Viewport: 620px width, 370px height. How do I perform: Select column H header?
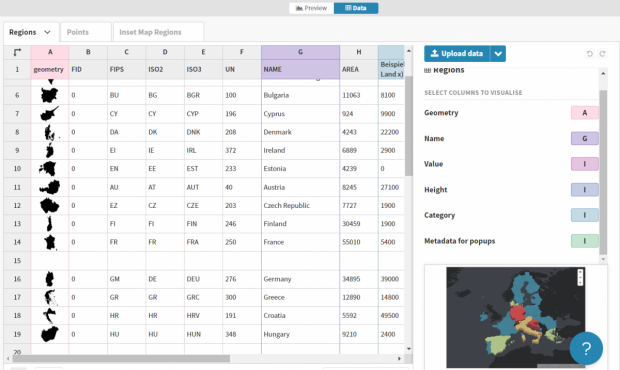[x=359, y=52]
